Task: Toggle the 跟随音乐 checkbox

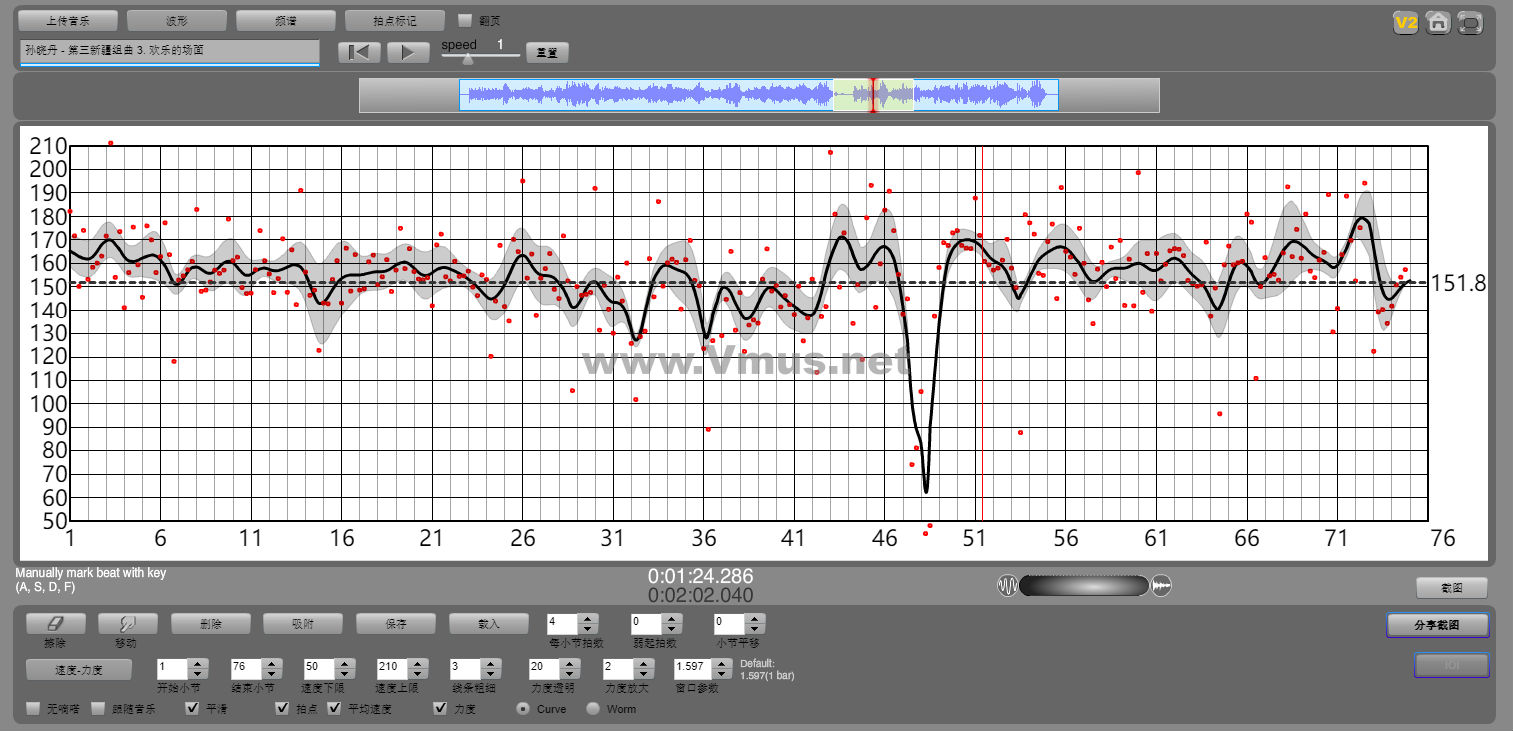Action: coord(98,709)
